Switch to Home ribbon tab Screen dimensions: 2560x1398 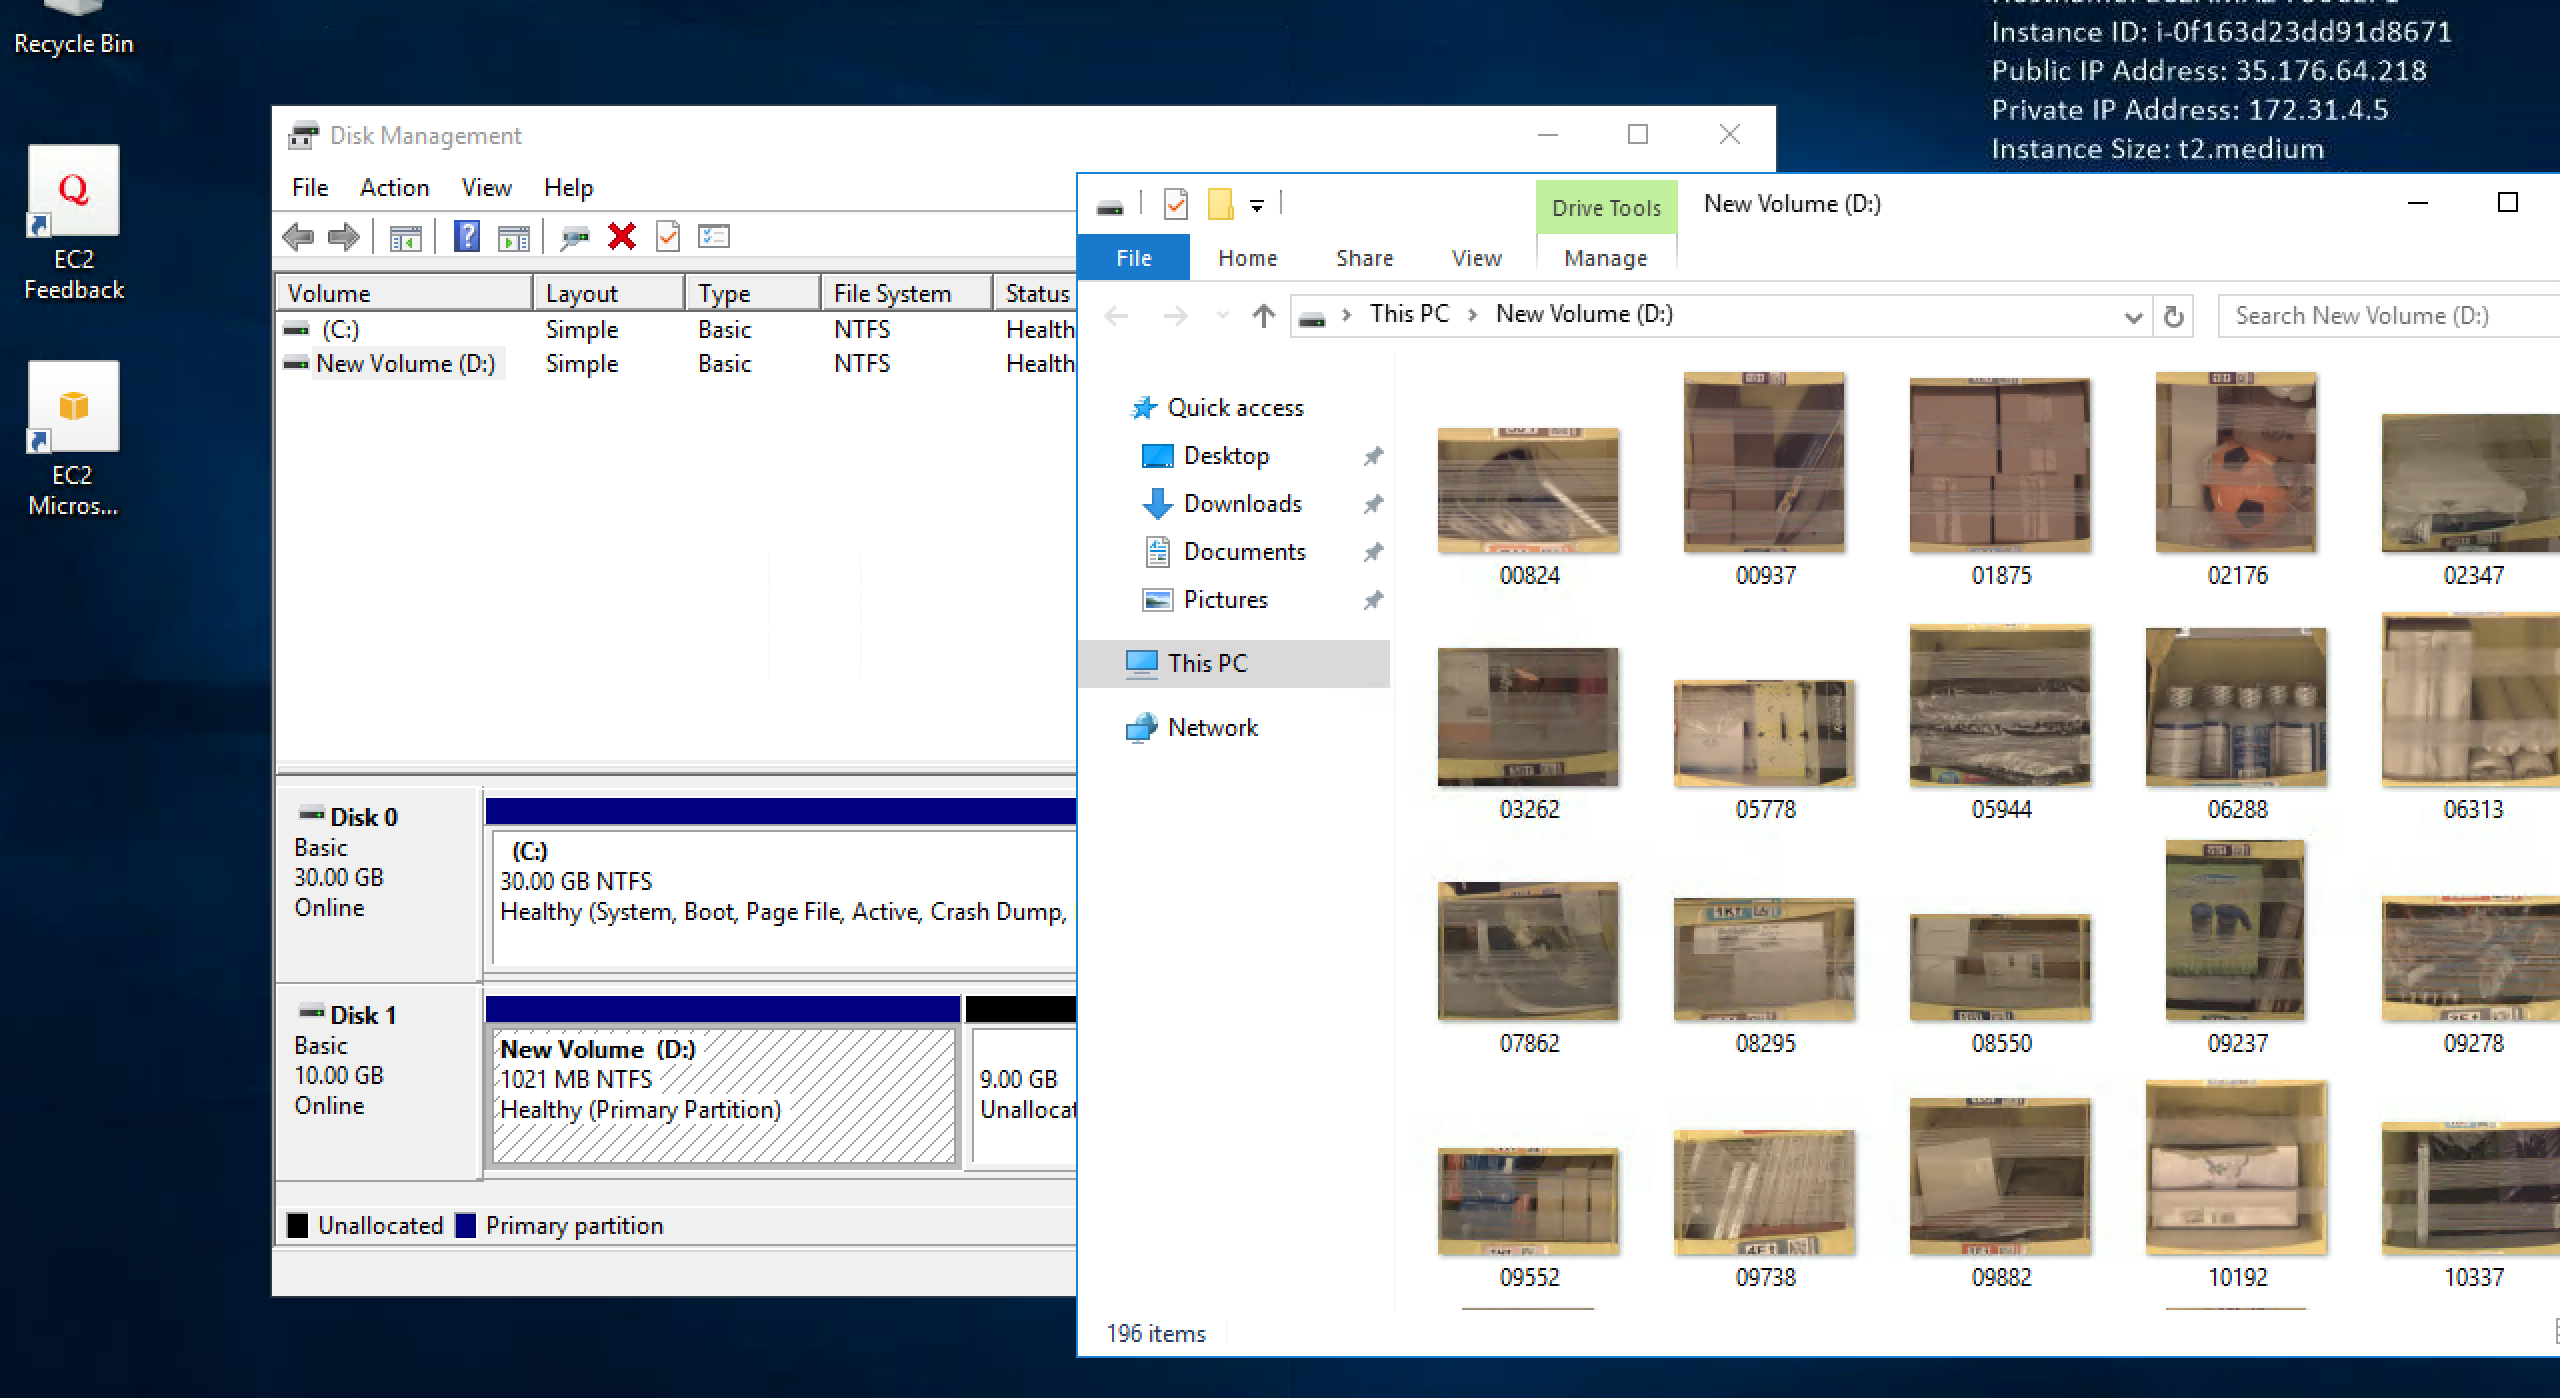click(1247, 259)
